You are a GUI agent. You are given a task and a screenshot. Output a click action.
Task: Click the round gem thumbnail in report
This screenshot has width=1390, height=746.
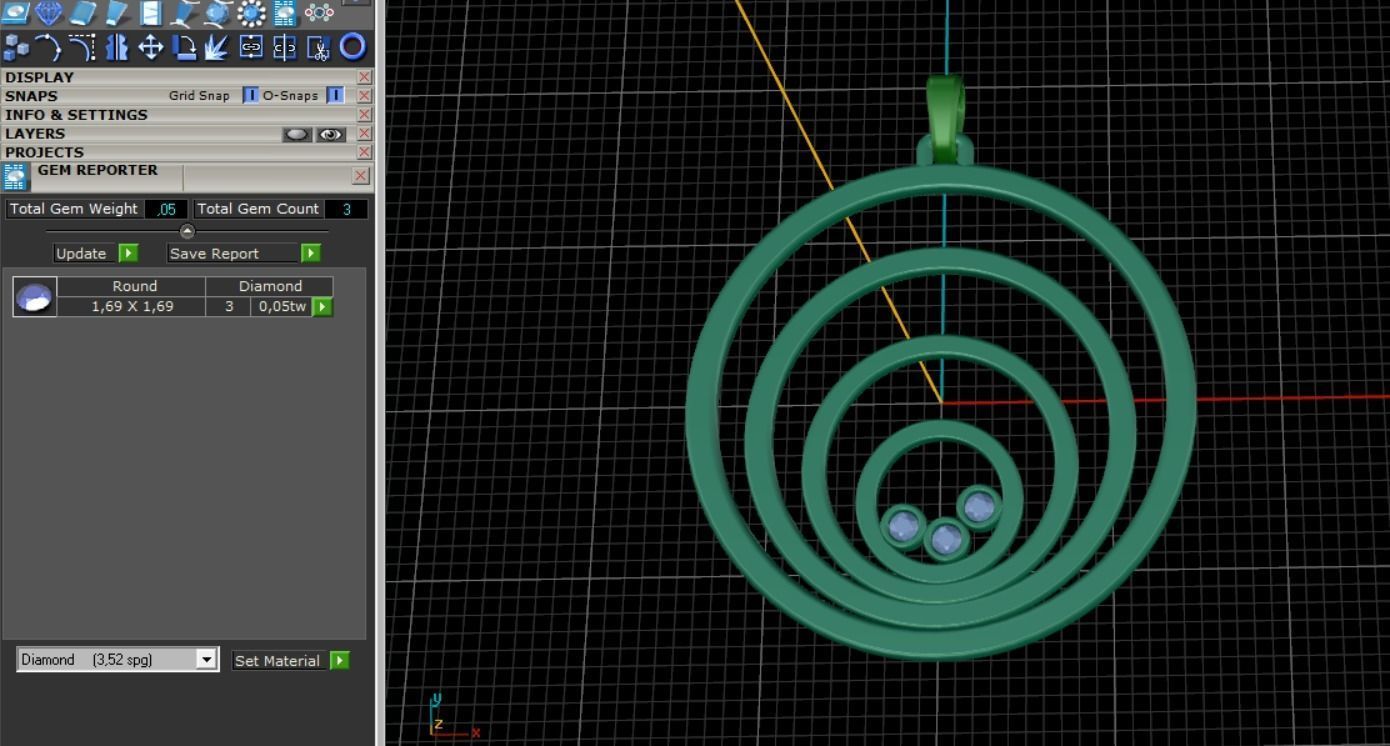(x=34, y=297)
